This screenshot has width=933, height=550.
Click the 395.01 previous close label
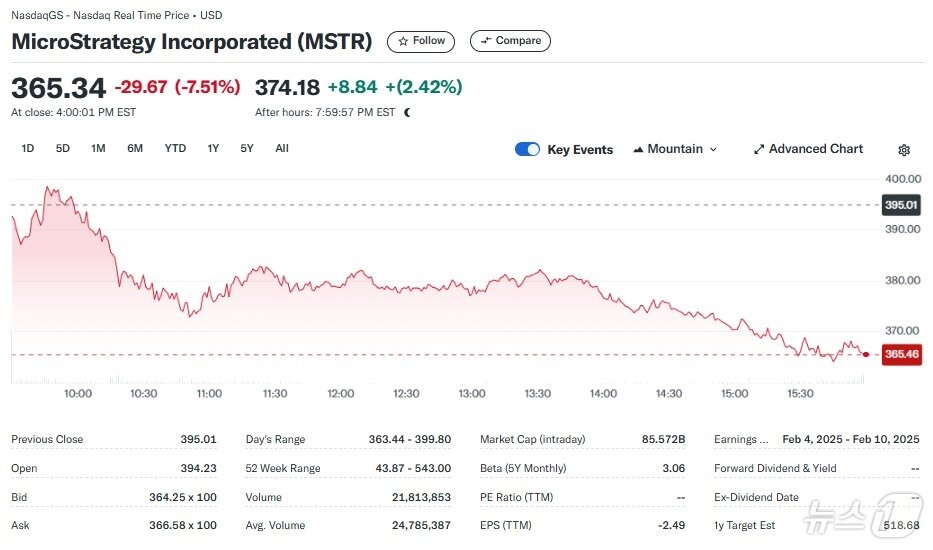tap(901, 205)
